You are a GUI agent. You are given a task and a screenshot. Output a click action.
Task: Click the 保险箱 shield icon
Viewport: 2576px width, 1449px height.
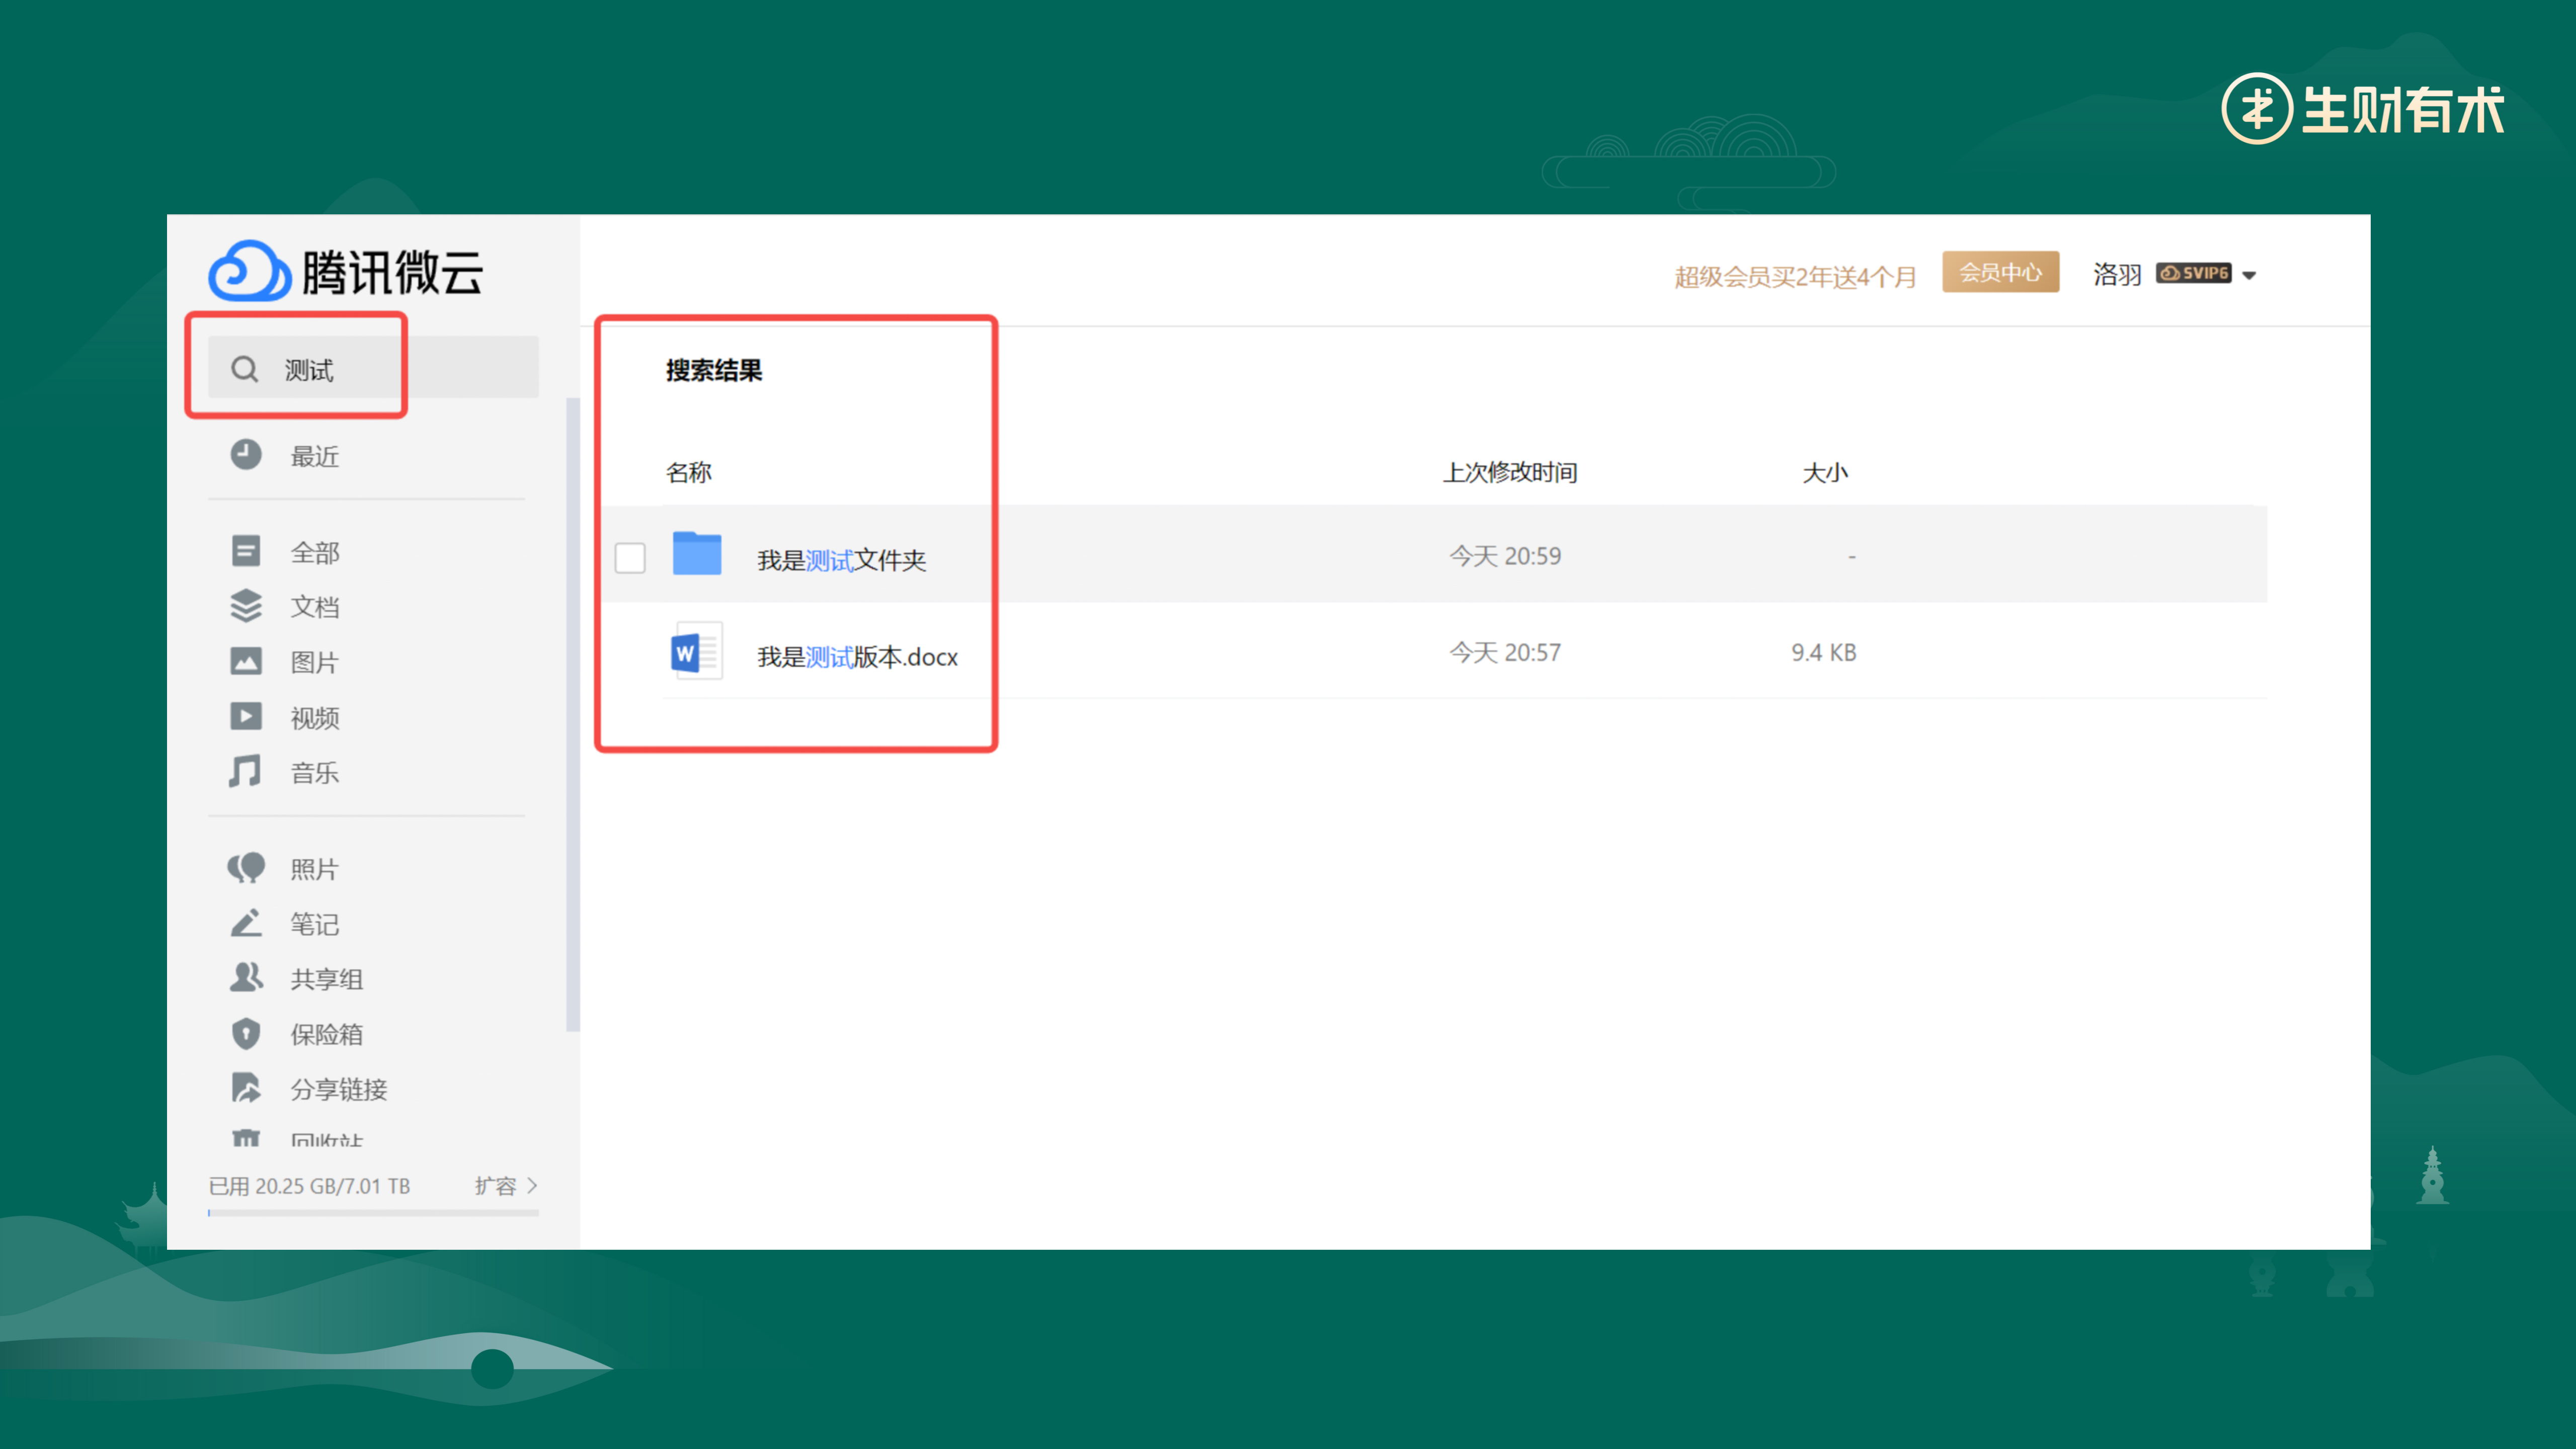(246, 1033)
